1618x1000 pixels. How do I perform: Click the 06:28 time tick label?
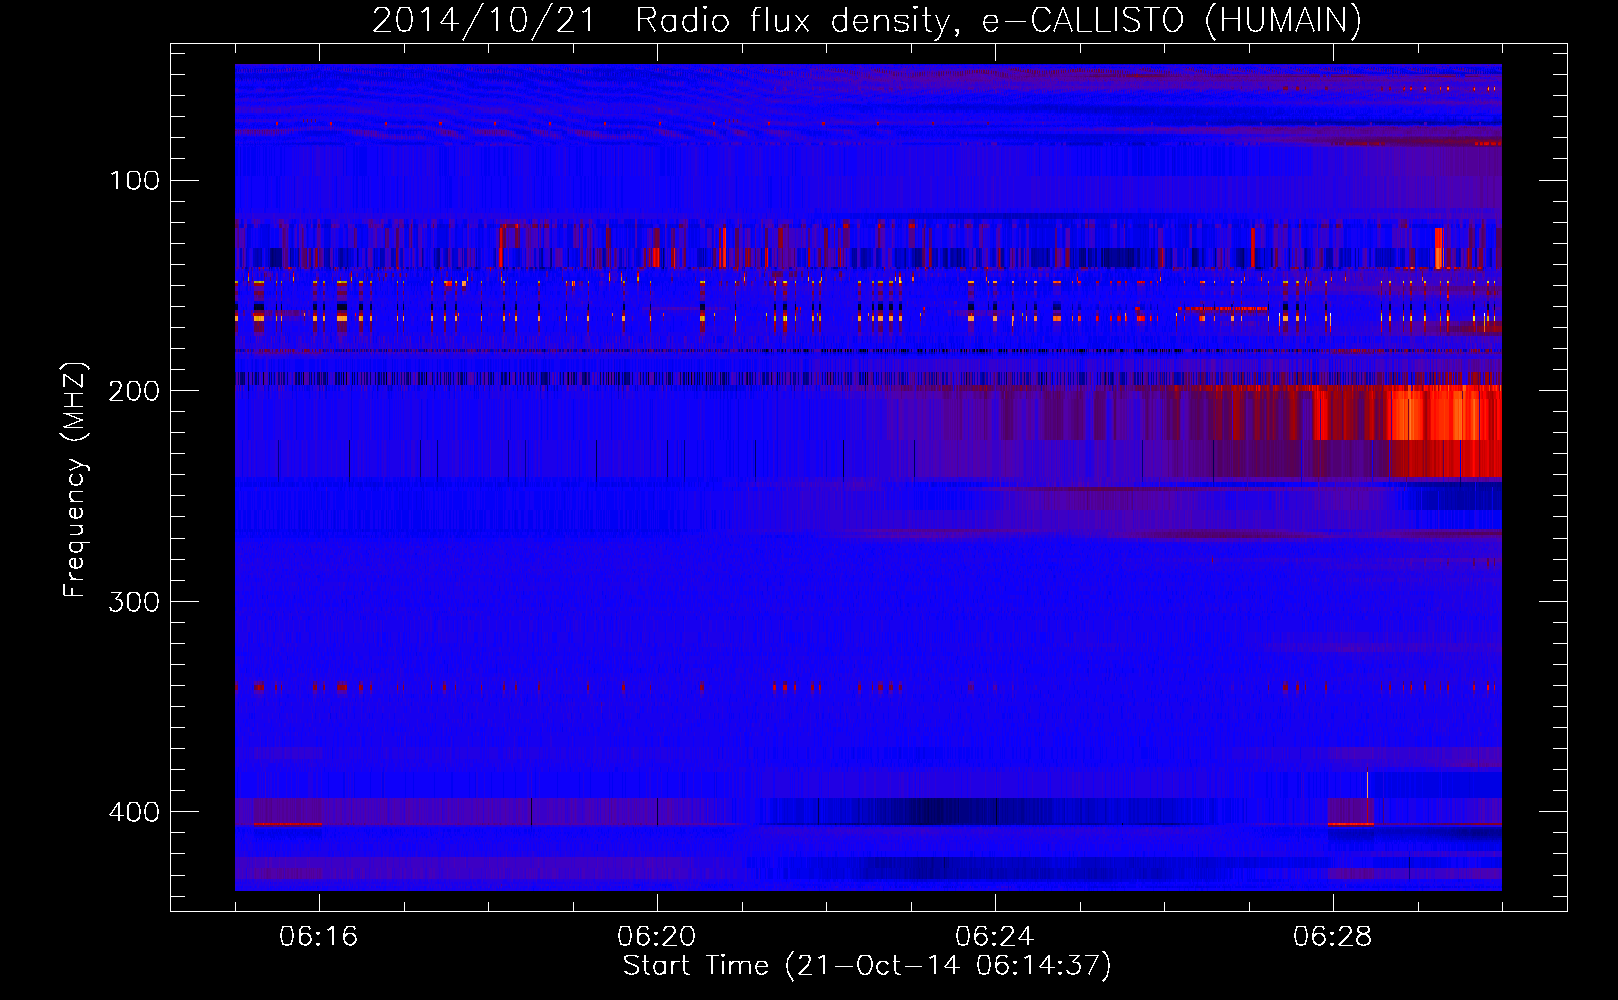tap(1333, 937)
